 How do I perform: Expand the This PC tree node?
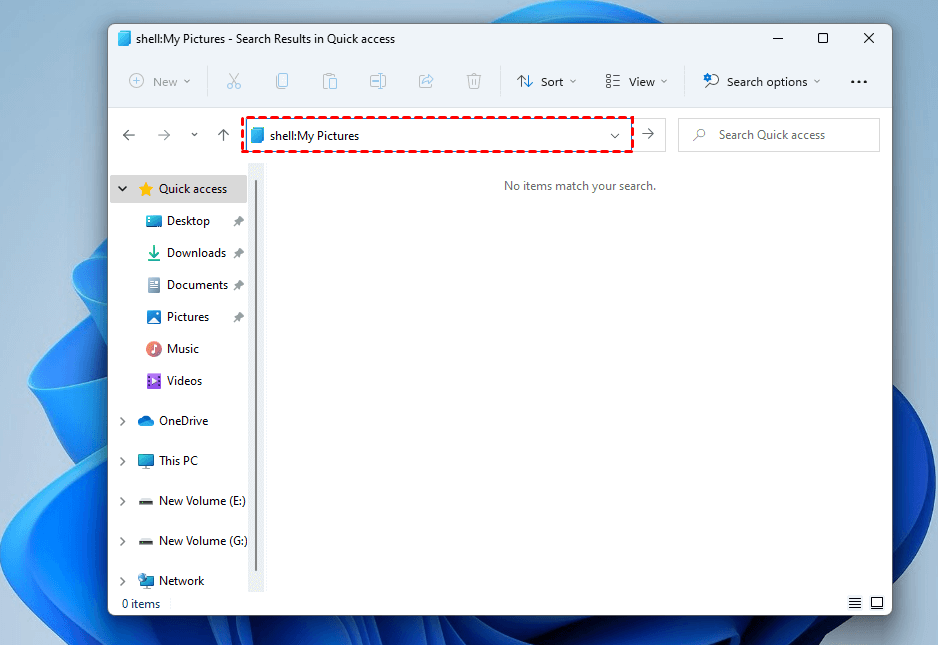click(123, 461)
